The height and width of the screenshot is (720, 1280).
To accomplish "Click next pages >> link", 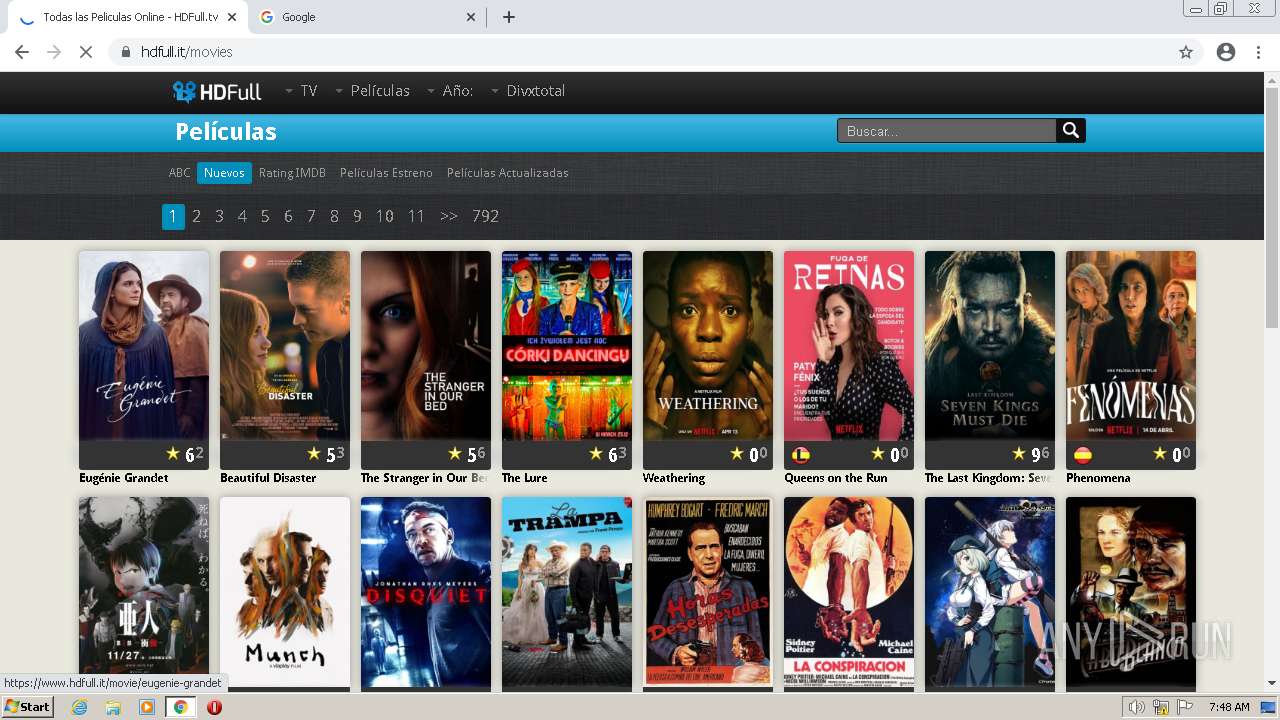I will pyautogui.click(x=449, y=216).
